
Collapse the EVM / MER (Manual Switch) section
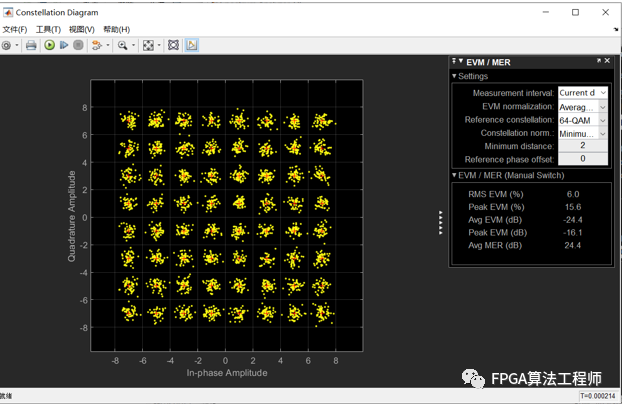coord(455,175)
